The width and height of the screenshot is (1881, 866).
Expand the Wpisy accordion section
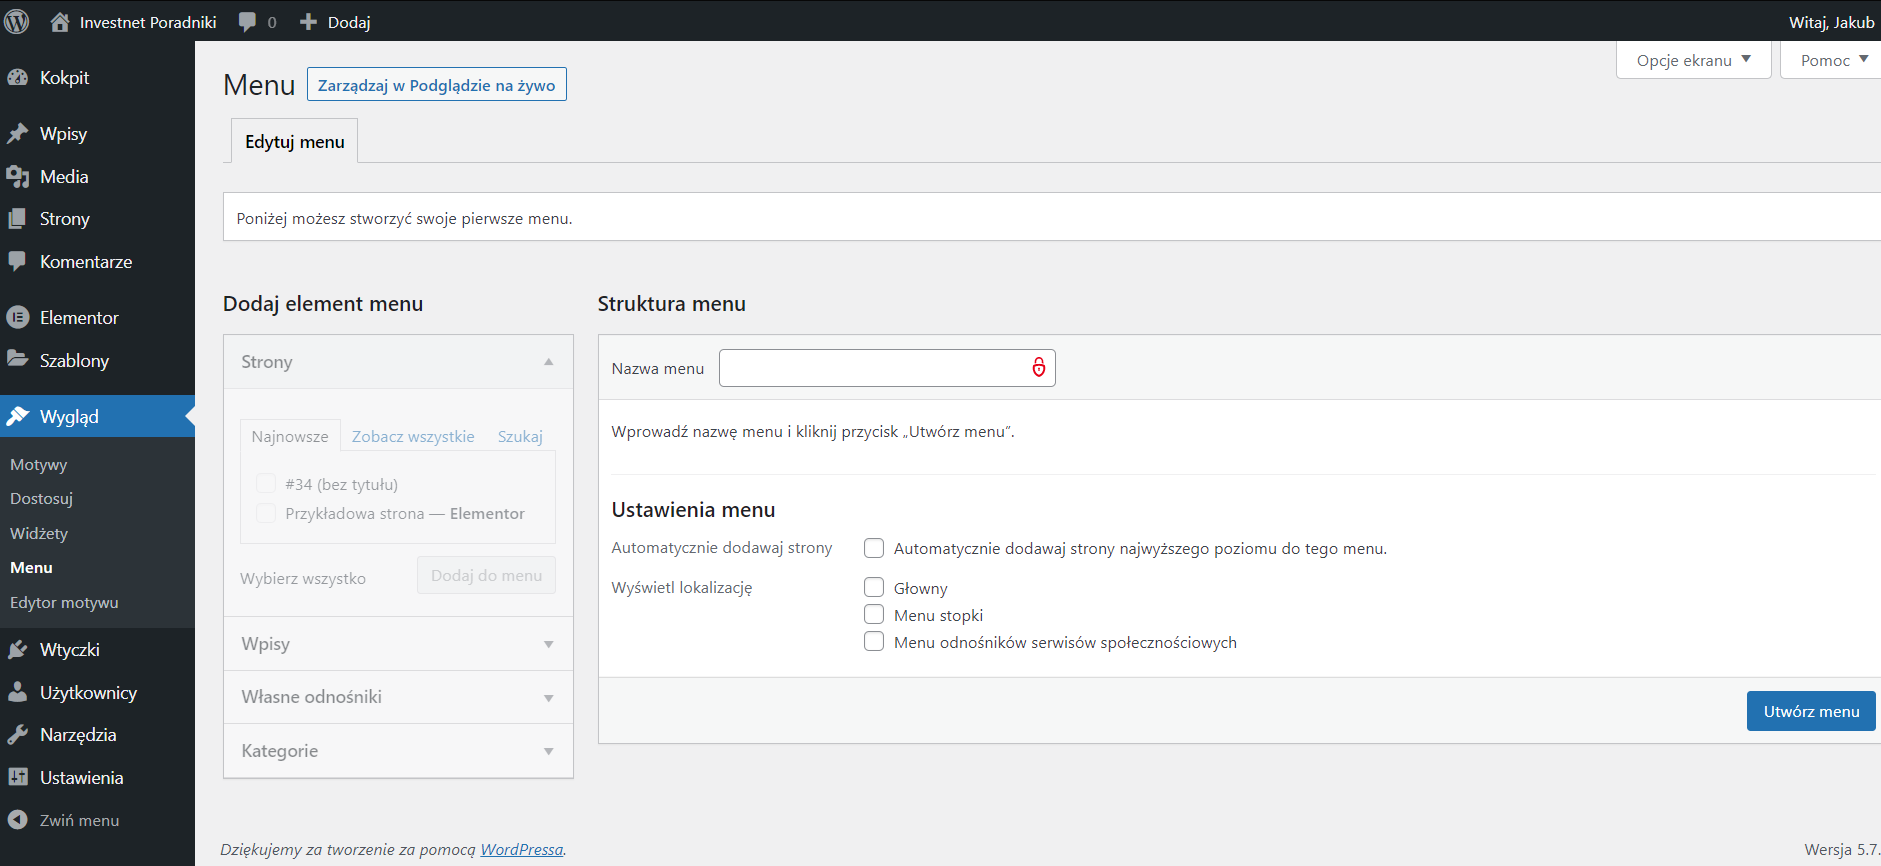[x=398, y=644]
